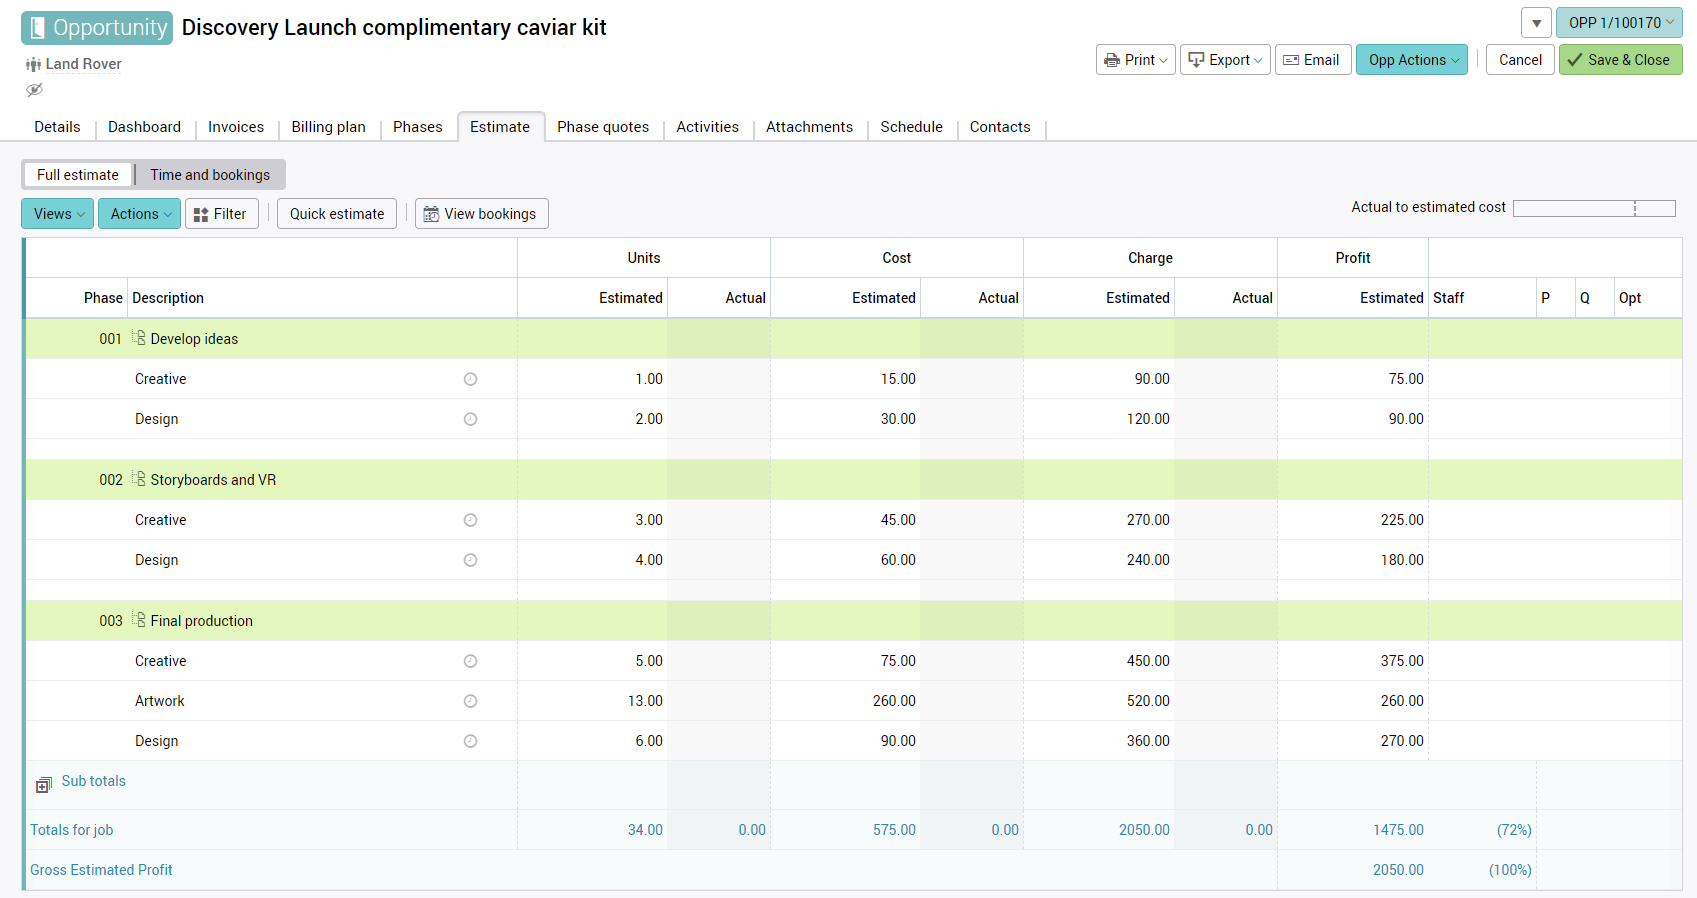Open the Views dropdown

click(58, 214)
